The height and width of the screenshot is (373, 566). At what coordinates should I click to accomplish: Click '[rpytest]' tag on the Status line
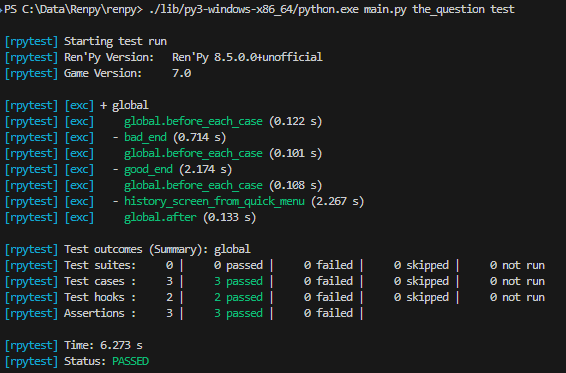point(31,361)
